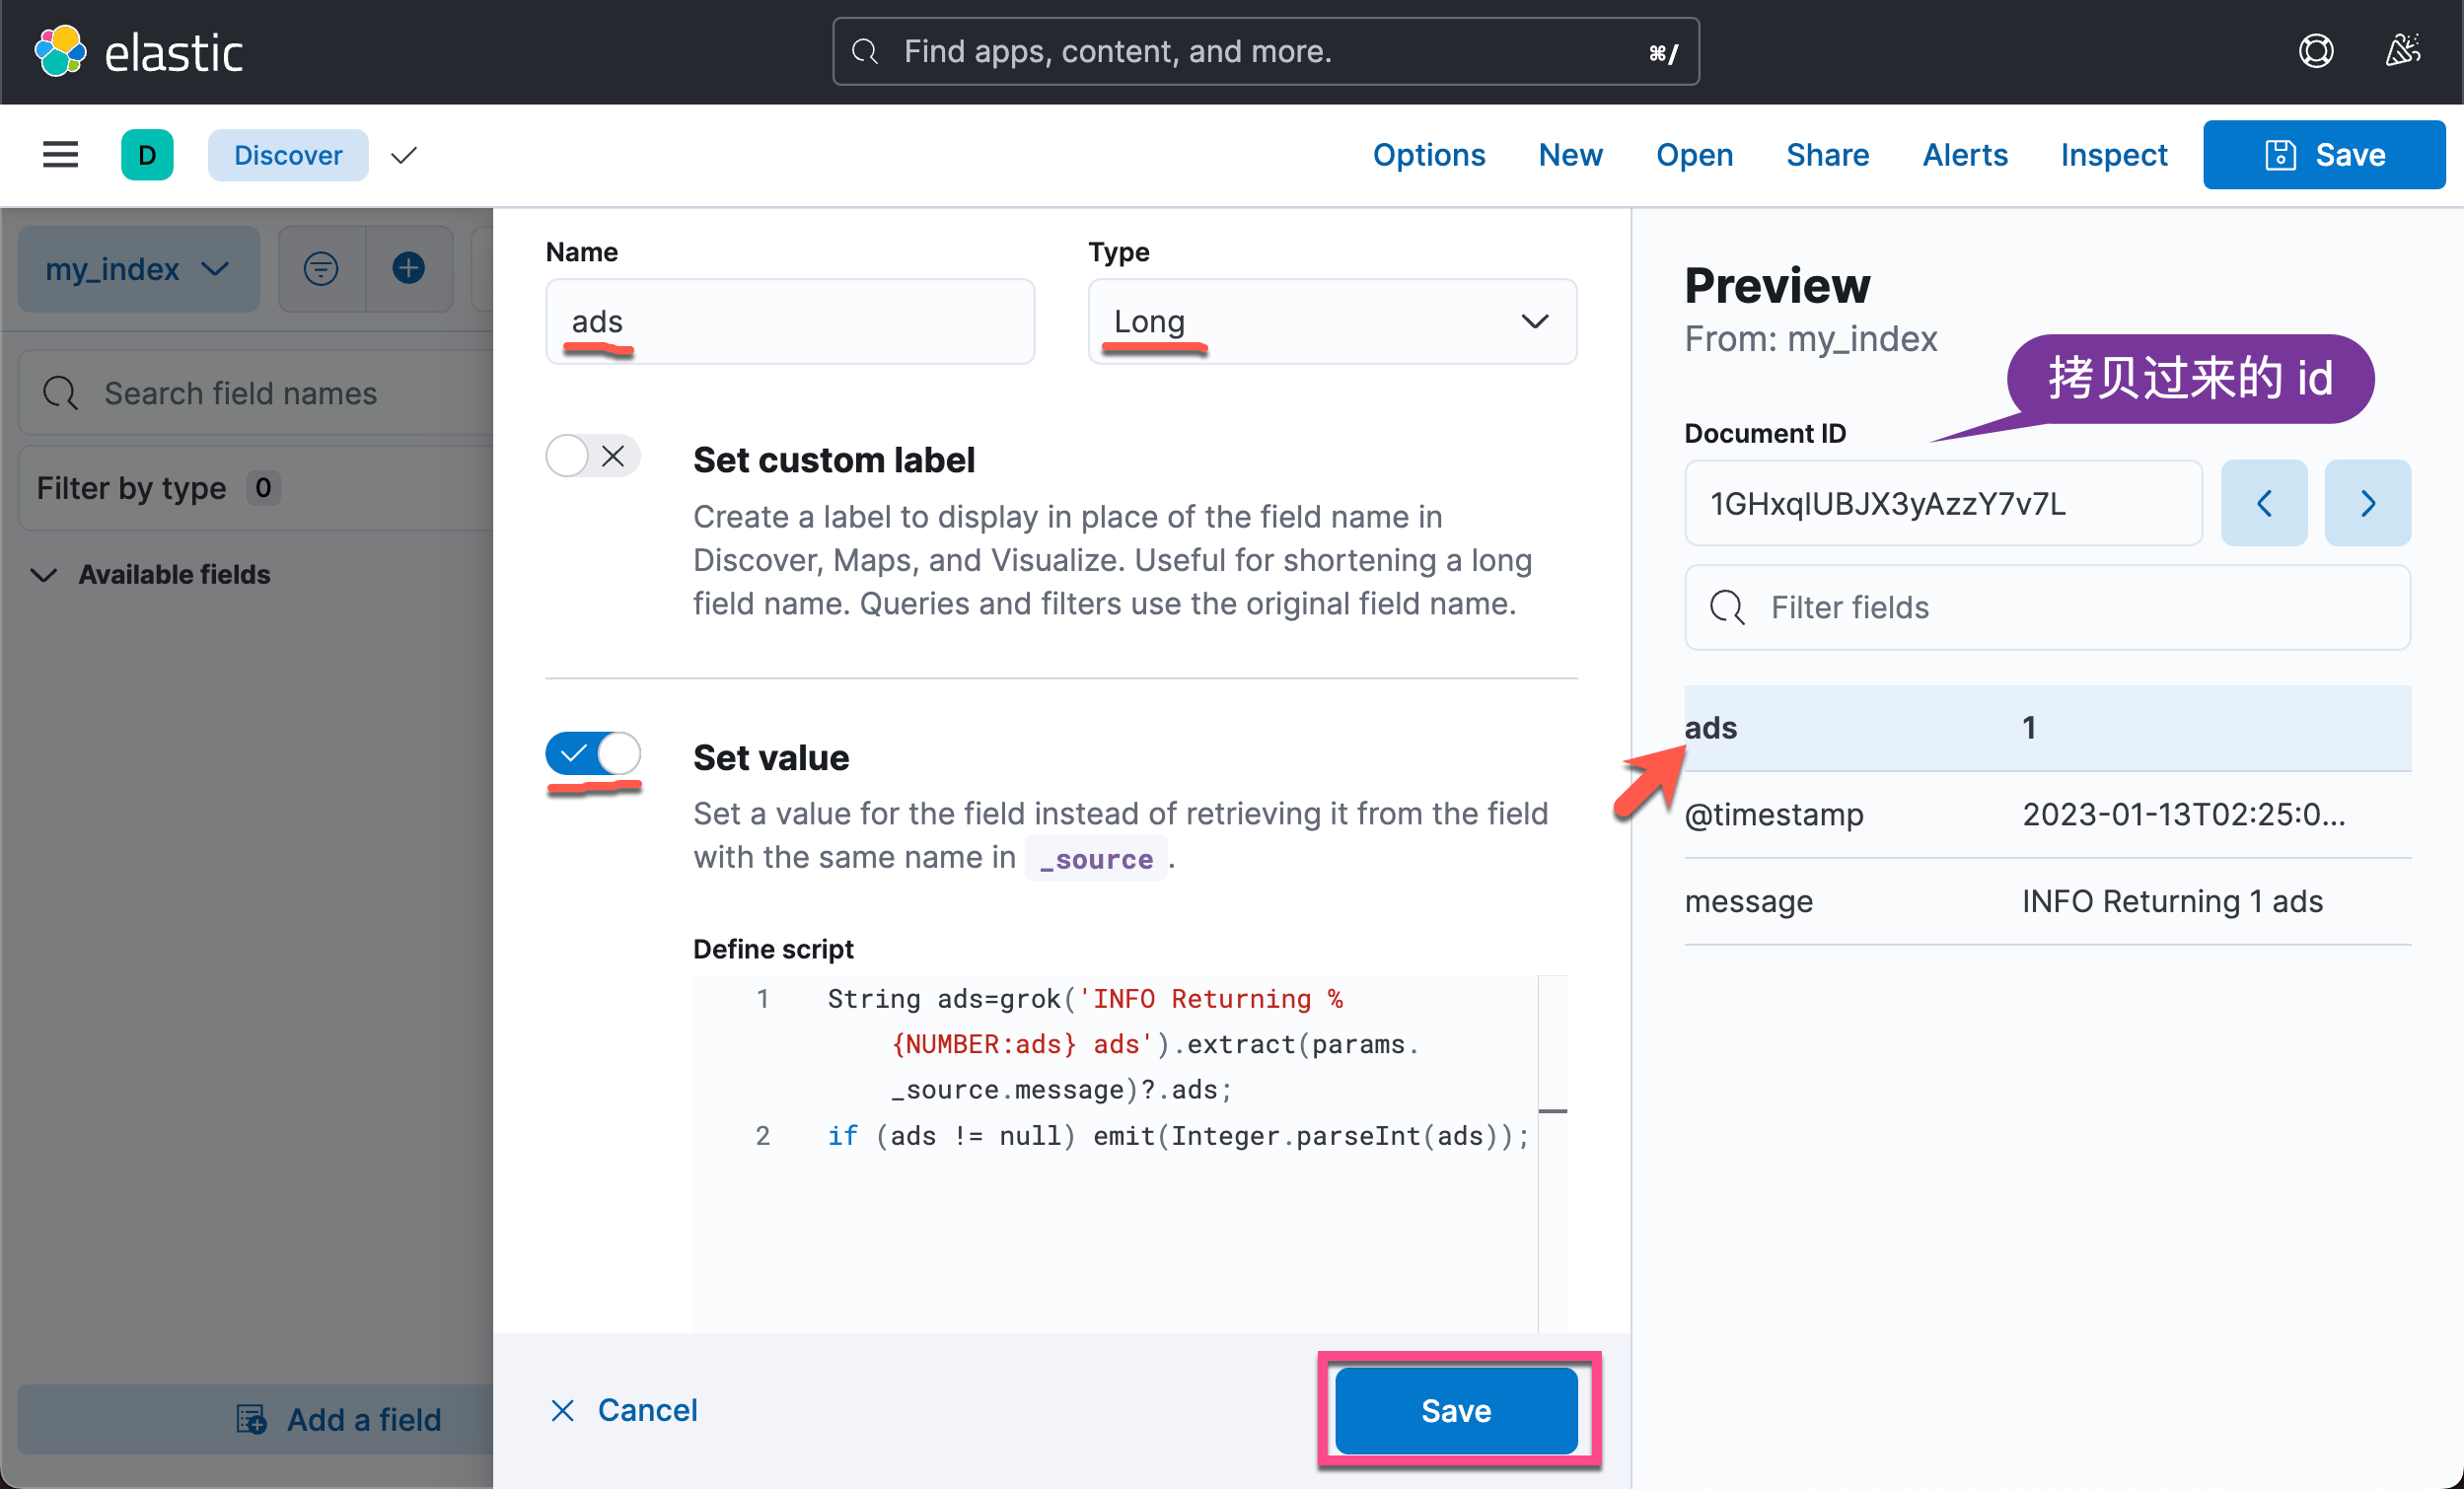2464x1489 pixels.
Task: Save the scripted field with the Save button
Action: 1456,1410
